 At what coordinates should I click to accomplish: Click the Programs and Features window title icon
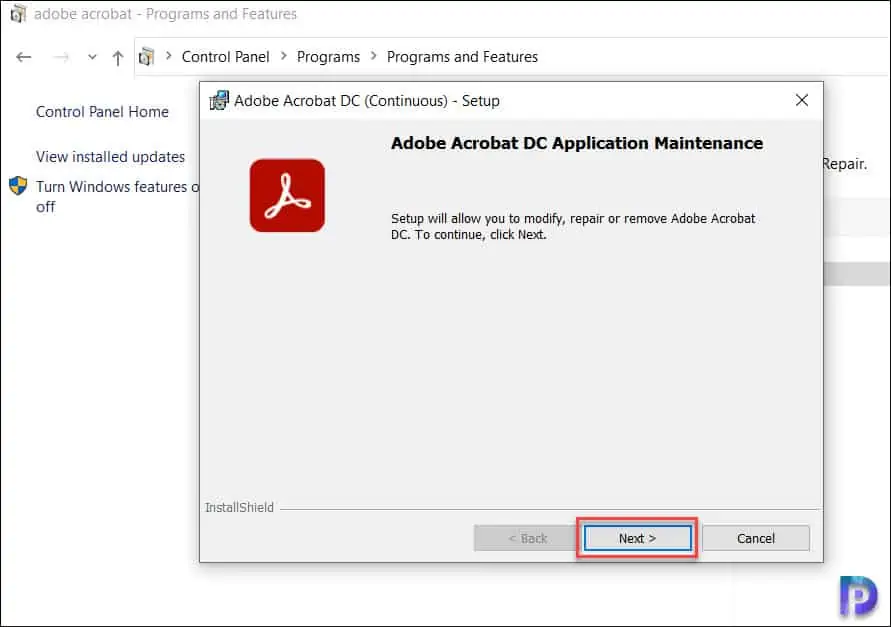click(x=18, y=14)
